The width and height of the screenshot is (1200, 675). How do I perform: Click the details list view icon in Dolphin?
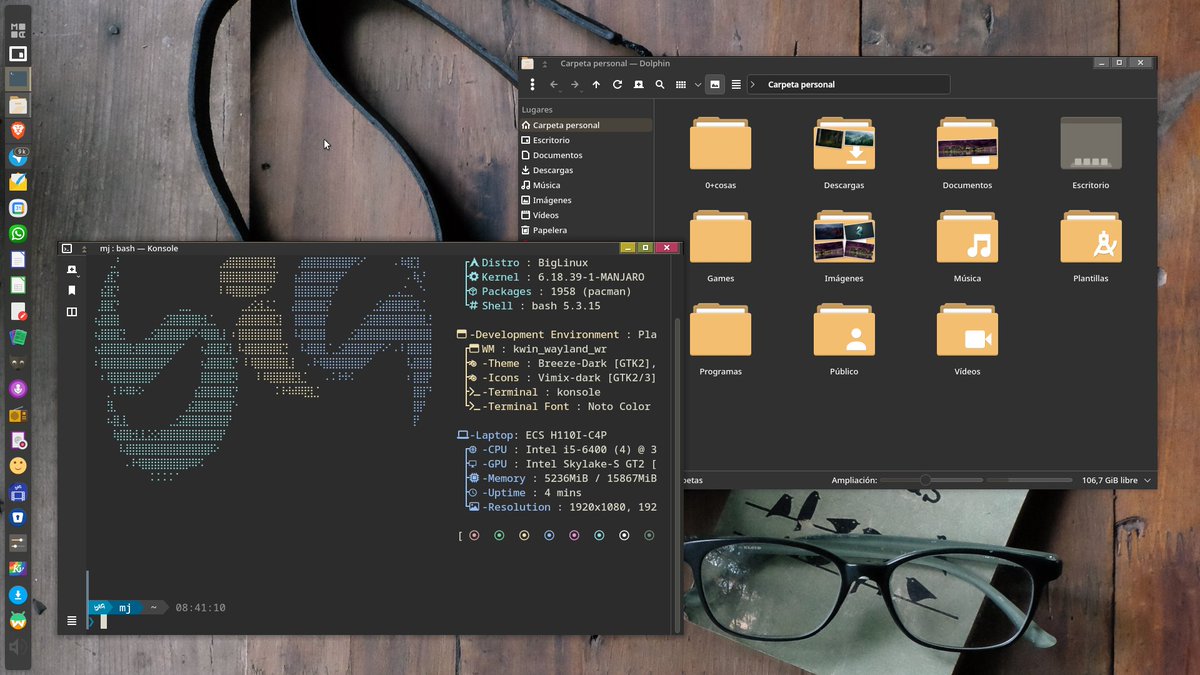click(x=736, y=85)
